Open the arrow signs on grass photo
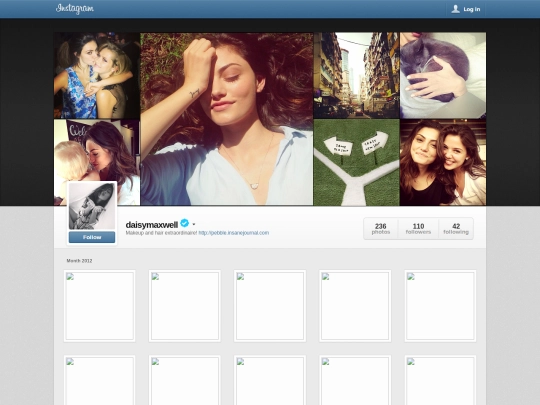 [356, 163]
